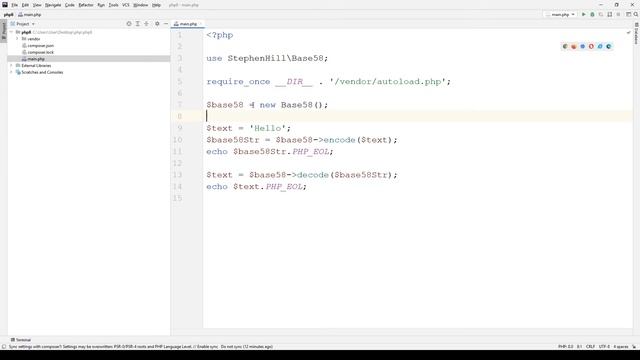Image resolution: width=640 pixels, height=360 pixels.
Task: Open the VCS menu
Action: pyautogui.click(x=126, y=5)
